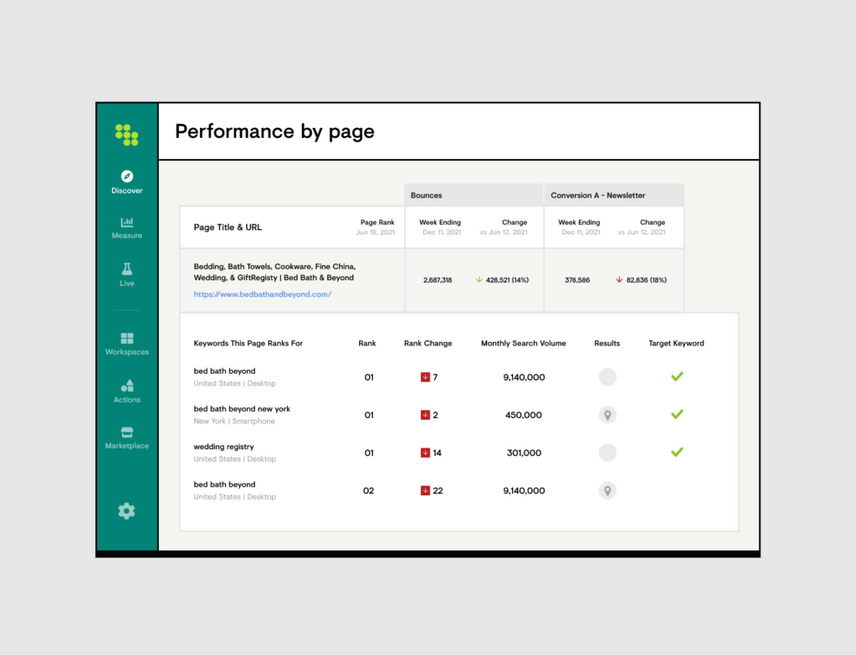Click the Target Keyword column header
856x655 pixels.
[676, 343]
